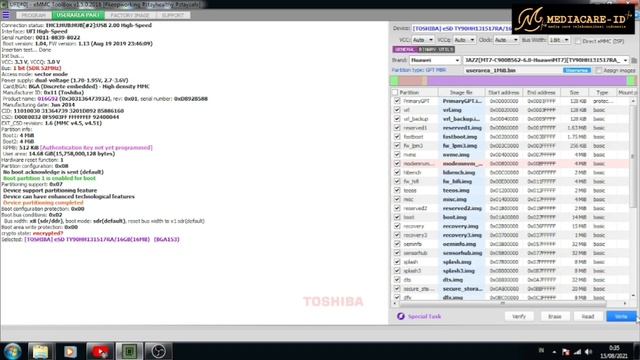Viewport: 640px width, 360px height.
Task: Select the boot.img image file cell
Action: pos(462,217)
